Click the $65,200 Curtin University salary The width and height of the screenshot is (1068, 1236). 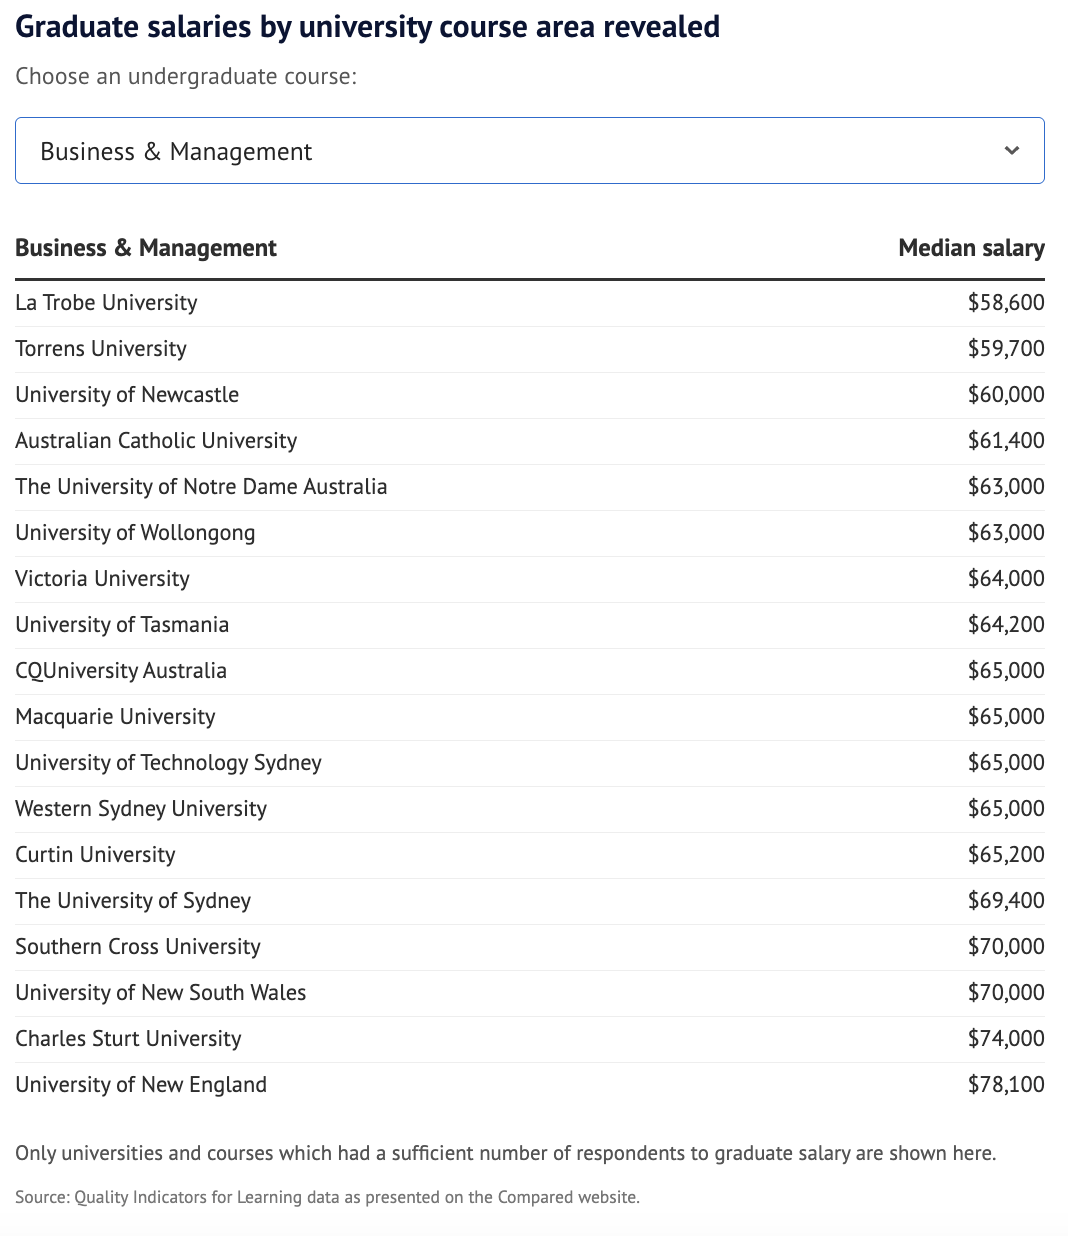click(x=1005, y=855)
